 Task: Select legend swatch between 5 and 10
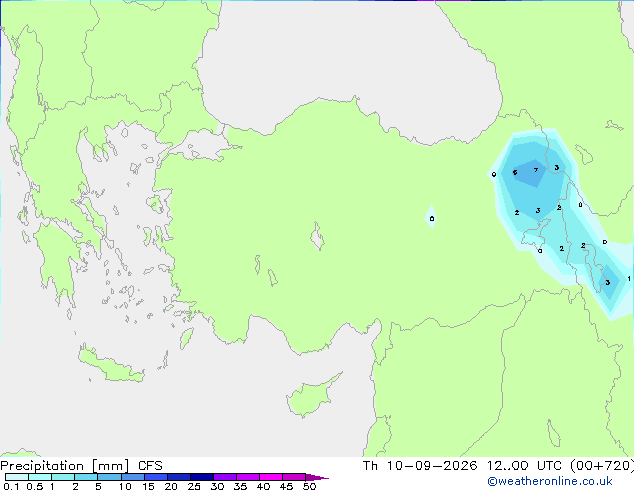tap(109, 477)
